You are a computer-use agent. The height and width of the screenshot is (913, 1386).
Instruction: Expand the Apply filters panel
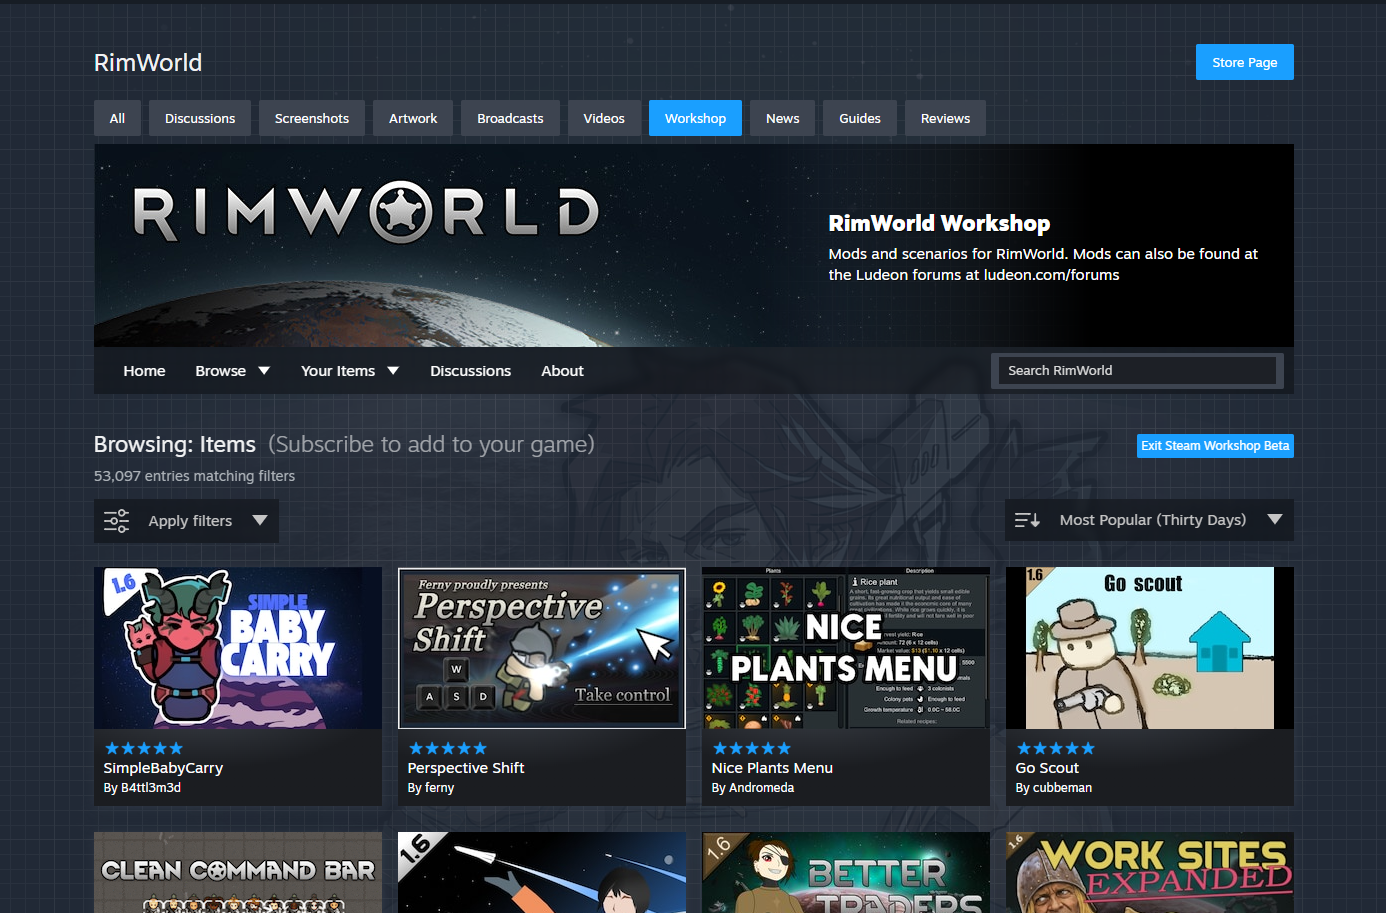tap(190, 520)
